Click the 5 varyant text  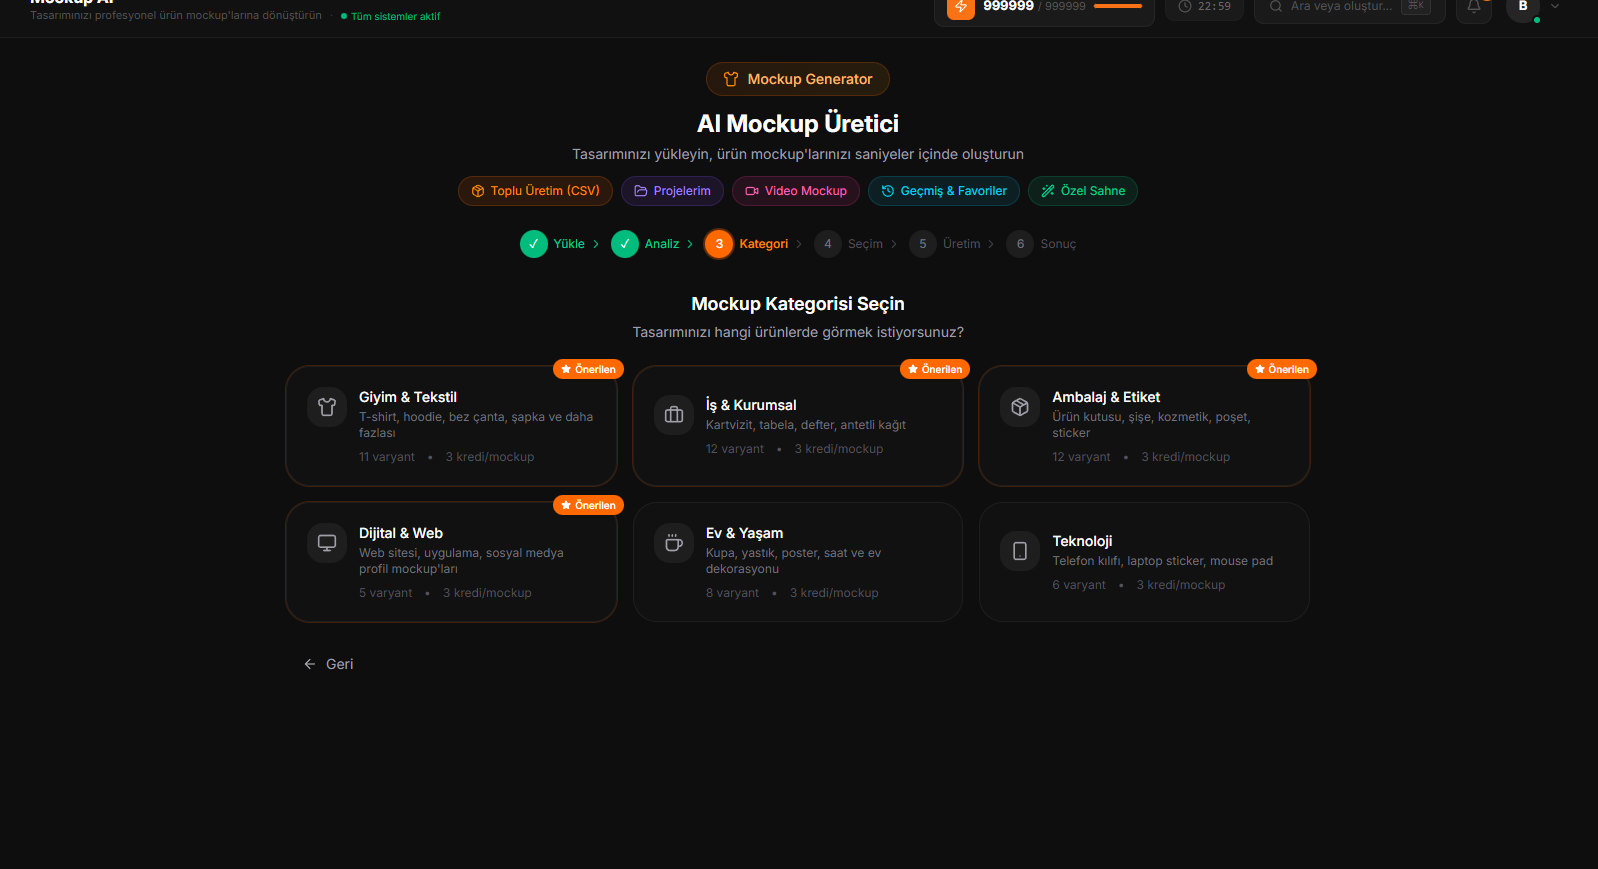tap(386, 593)
